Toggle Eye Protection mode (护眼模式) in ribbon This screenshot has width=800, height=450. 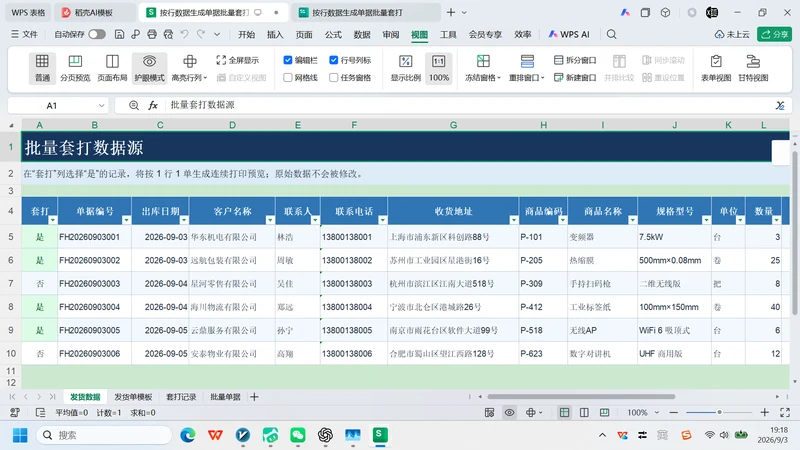point(149,68)
